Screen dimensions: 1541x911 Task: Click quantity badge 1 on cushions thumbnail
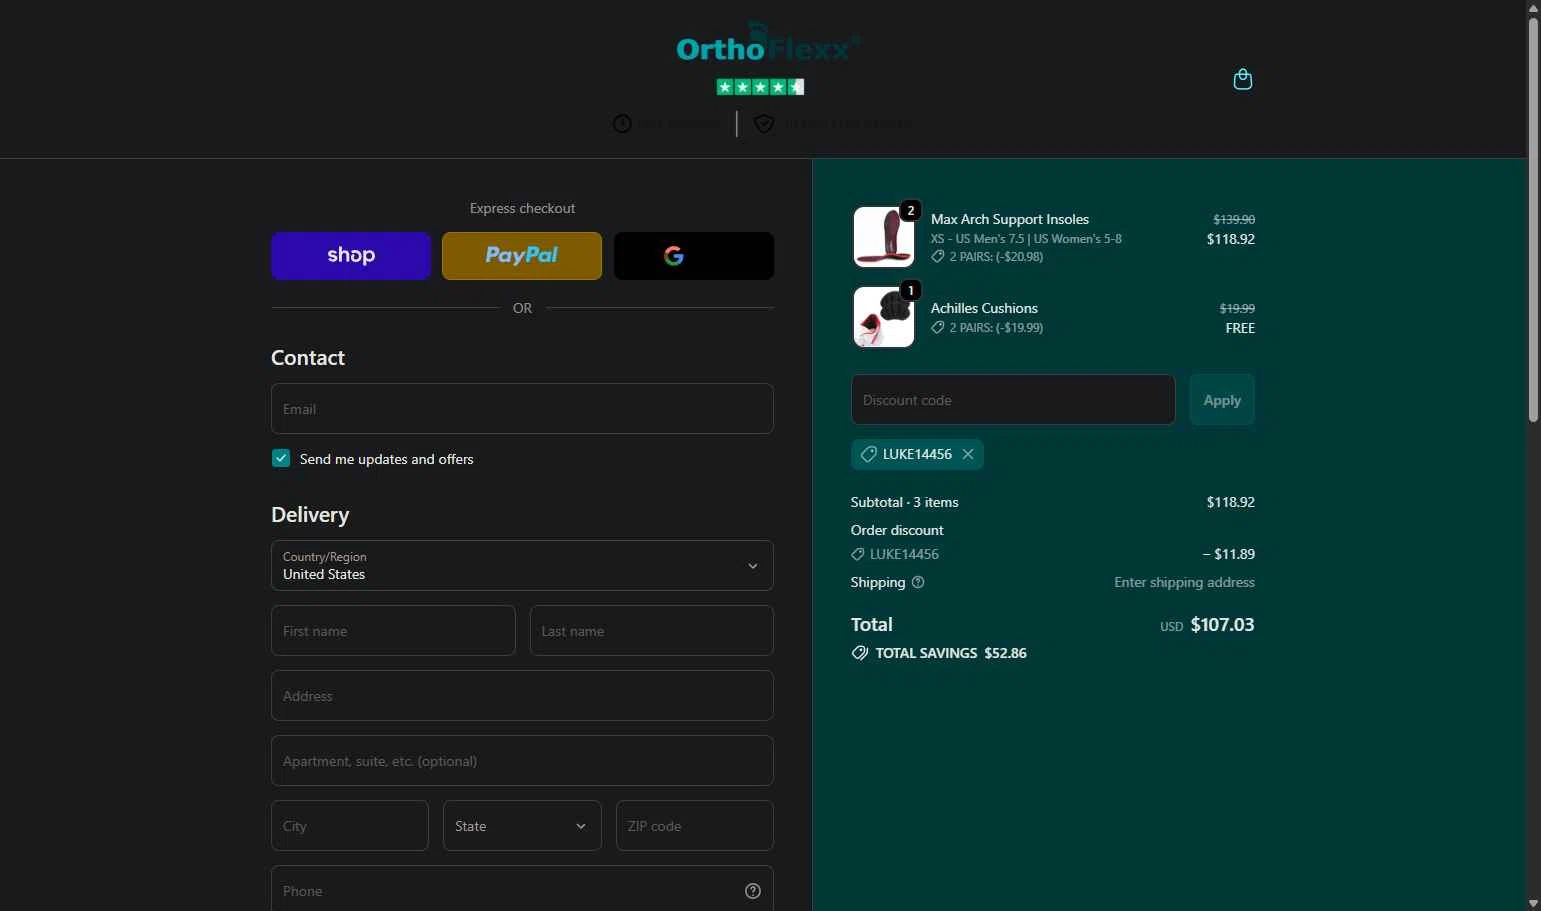coord(910,291)
